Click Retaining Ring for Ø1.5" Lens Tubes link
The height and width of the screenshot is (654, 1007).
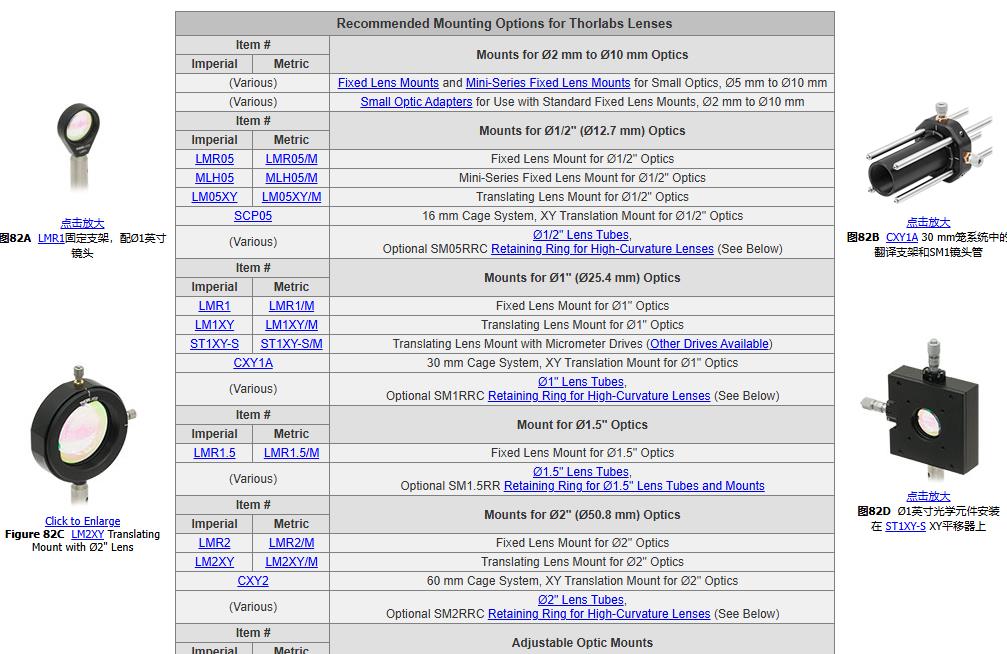(x=634, y=486)
